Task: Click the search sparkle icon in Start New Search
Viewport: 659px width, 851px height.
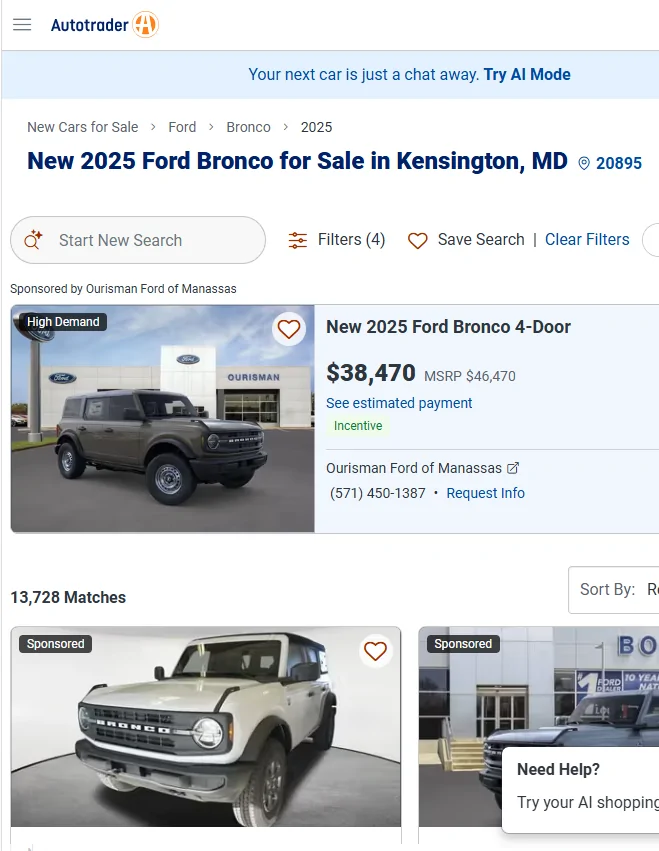Action: [32, 240]
